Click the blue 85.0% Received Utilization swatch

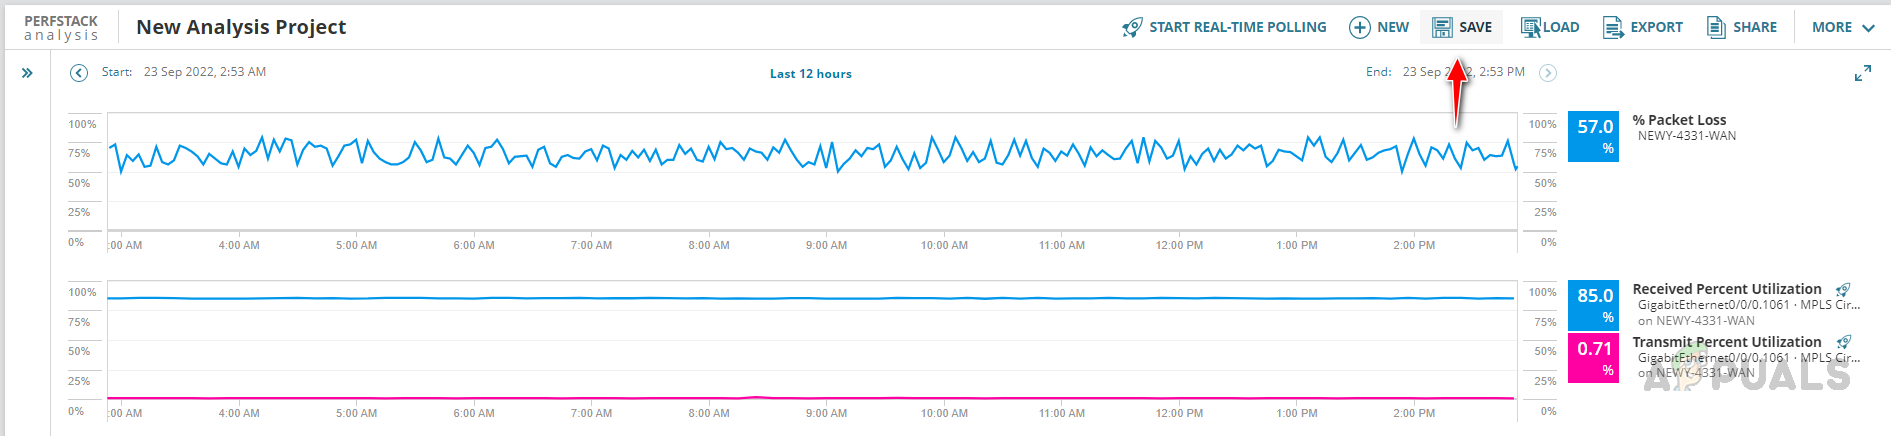click(x=1593, y=305)
